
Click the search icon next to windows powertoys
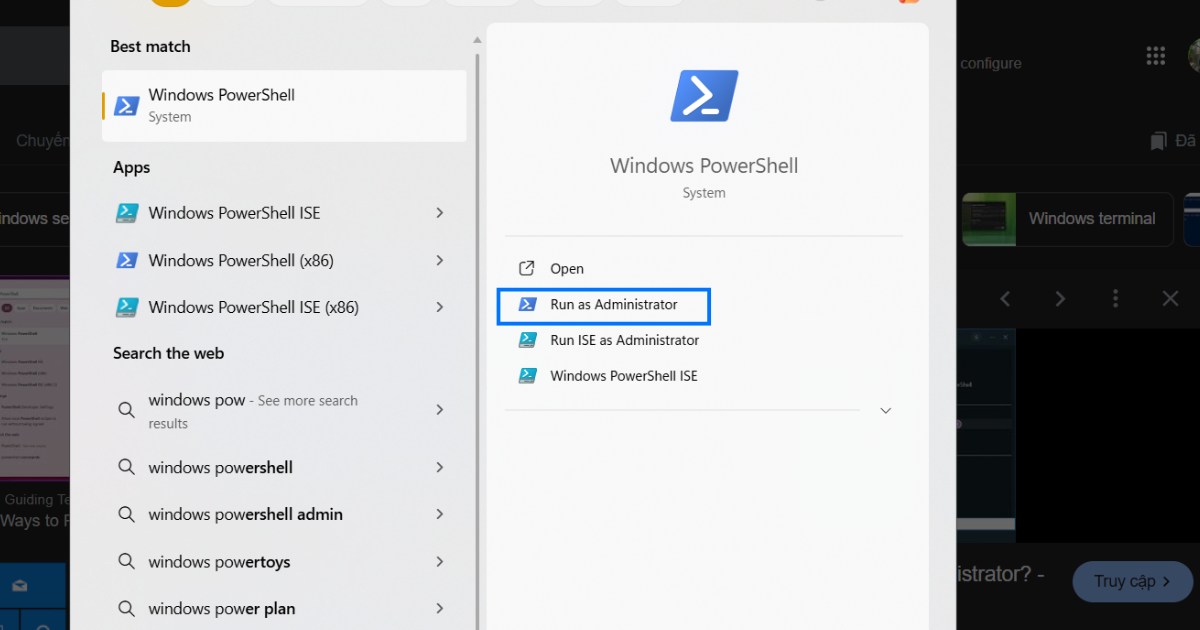click(126, 562)
